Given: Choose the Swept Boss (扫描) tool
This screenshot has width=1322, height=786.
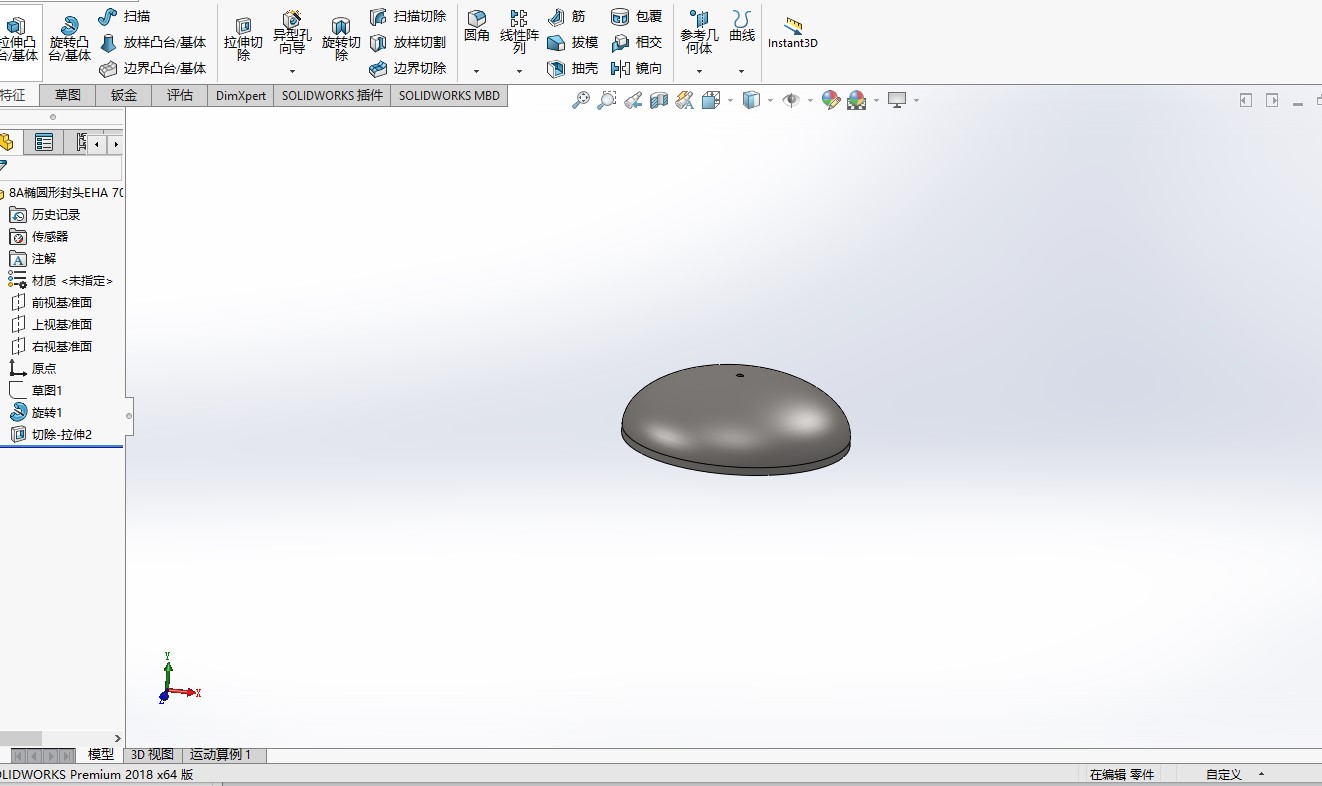Looking at the screenshot, I should point(125,16).
